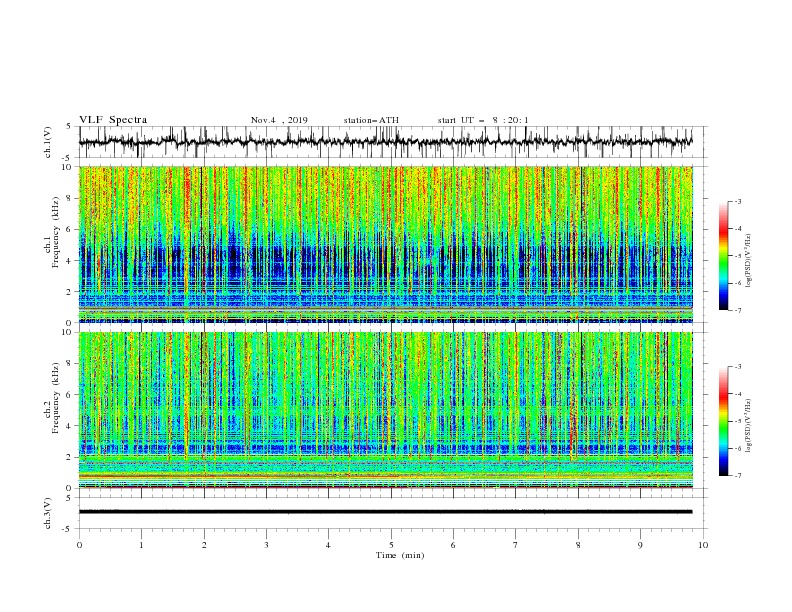Click the ch.1 spectrogram color bar
The width and height of the screenshot is (792, 612).
(724, 256)
